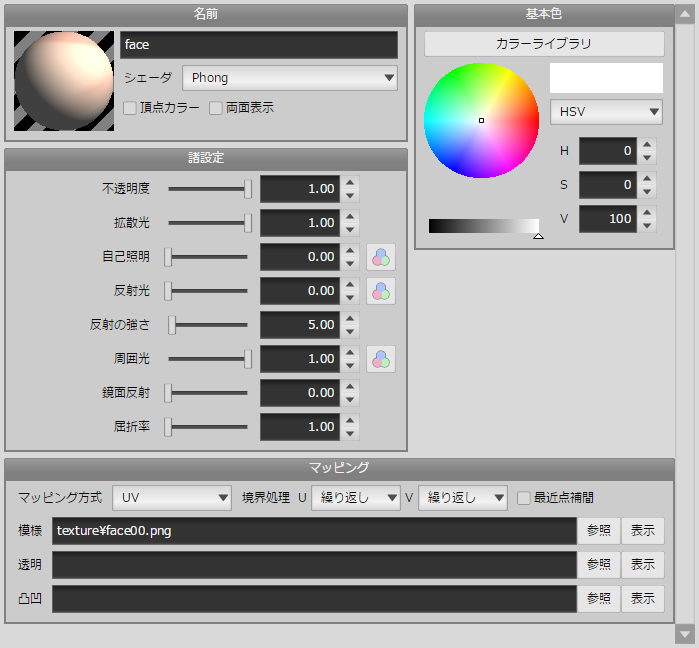
Task: Open the 境界処理 U 繰り返し dropdown
Action: (356, 498)
